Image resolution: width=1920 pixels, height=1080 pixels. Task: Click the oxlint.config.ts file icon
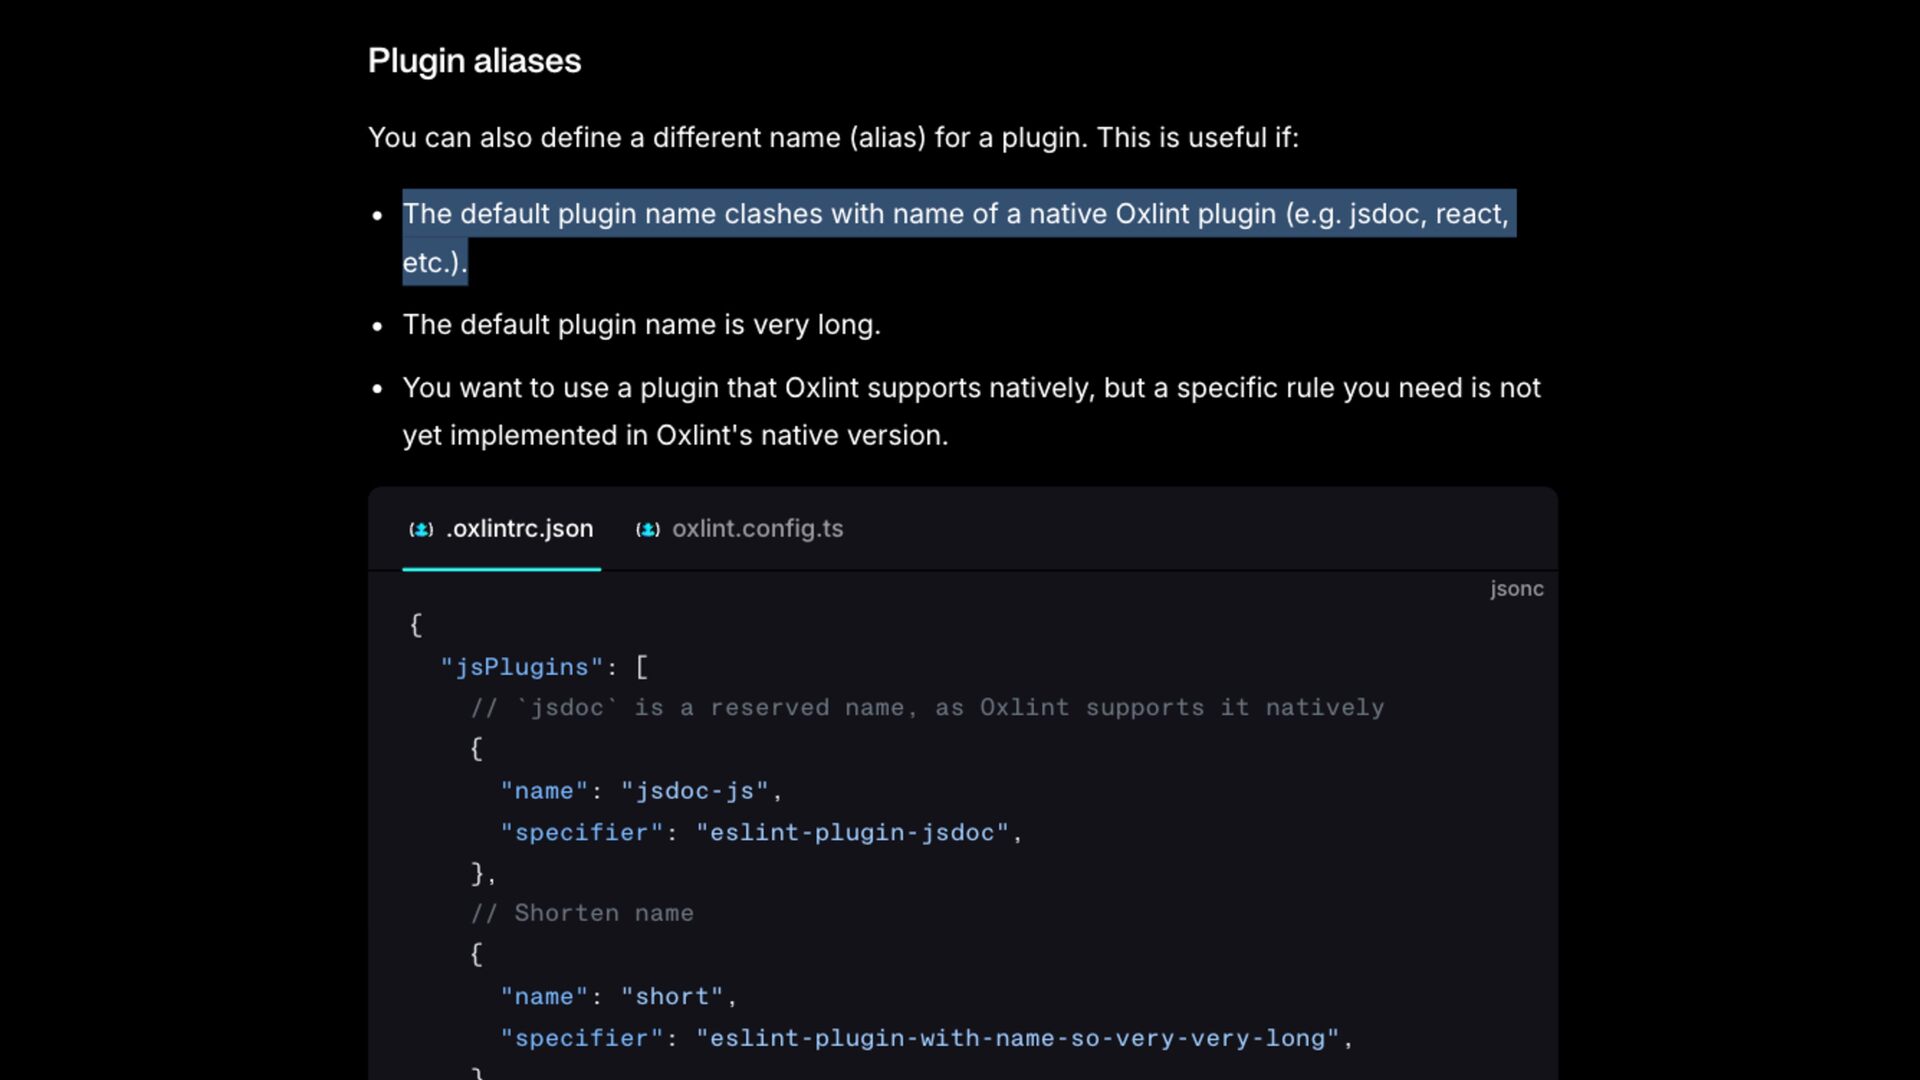tap(648, 530)
